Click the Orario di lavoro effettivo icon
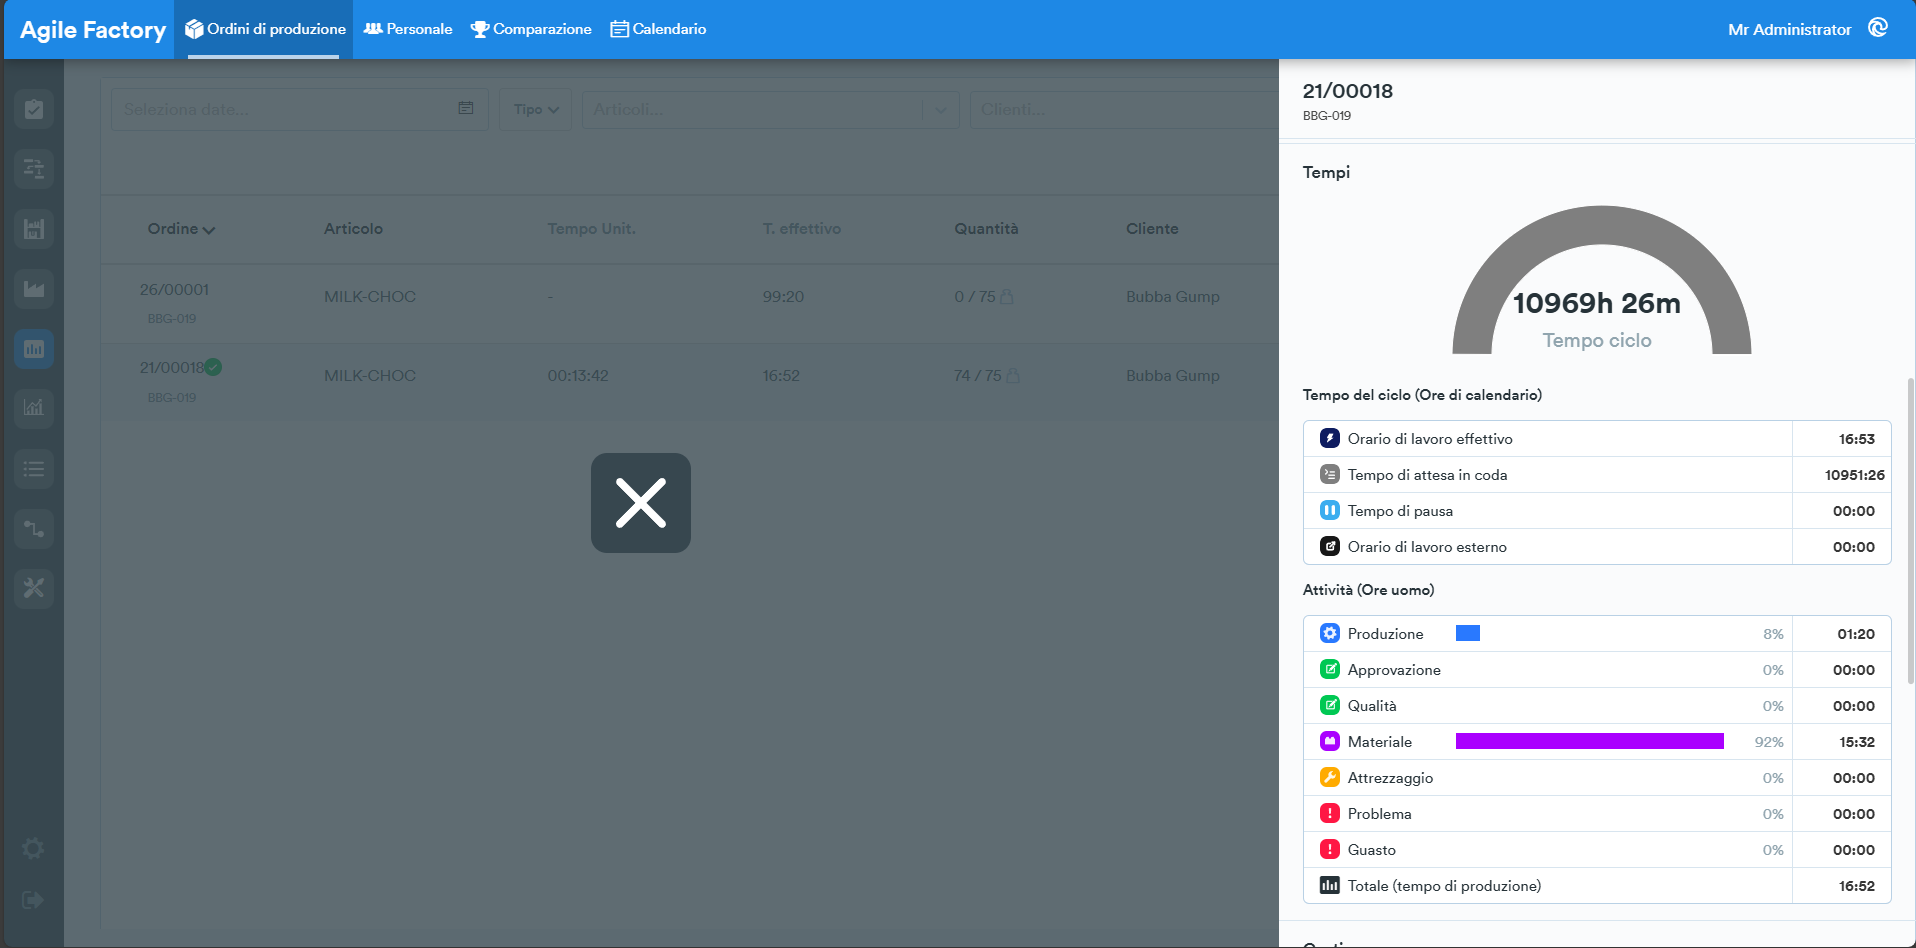This screenshot has width=1916, height=948. (x=1330, y=438)
